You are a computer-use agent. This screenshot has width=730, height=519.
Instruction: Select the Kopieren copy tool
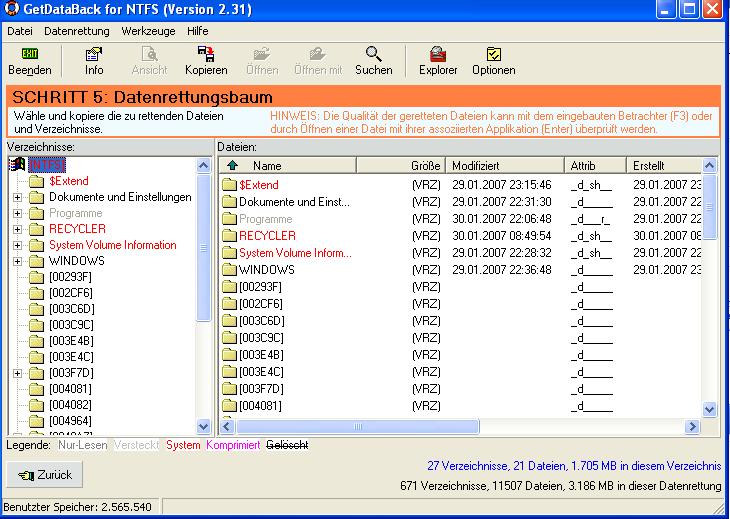point(206,54)
